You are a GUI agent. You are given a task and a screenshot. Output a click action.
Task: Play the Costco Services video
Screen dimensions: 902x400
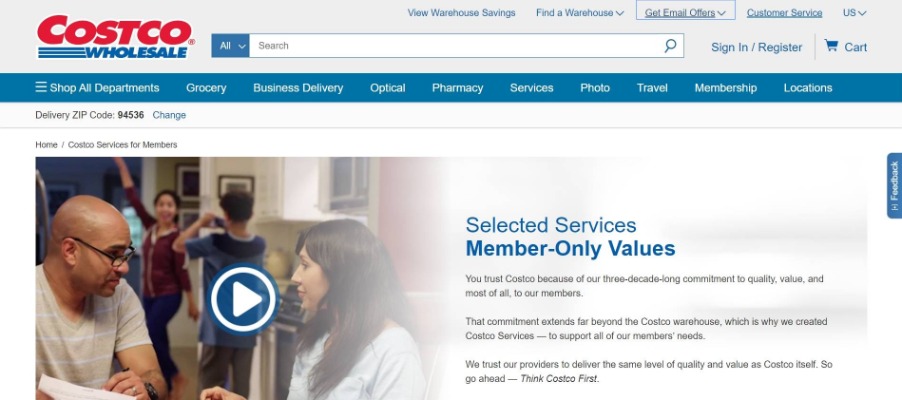[x=243, y=299]
